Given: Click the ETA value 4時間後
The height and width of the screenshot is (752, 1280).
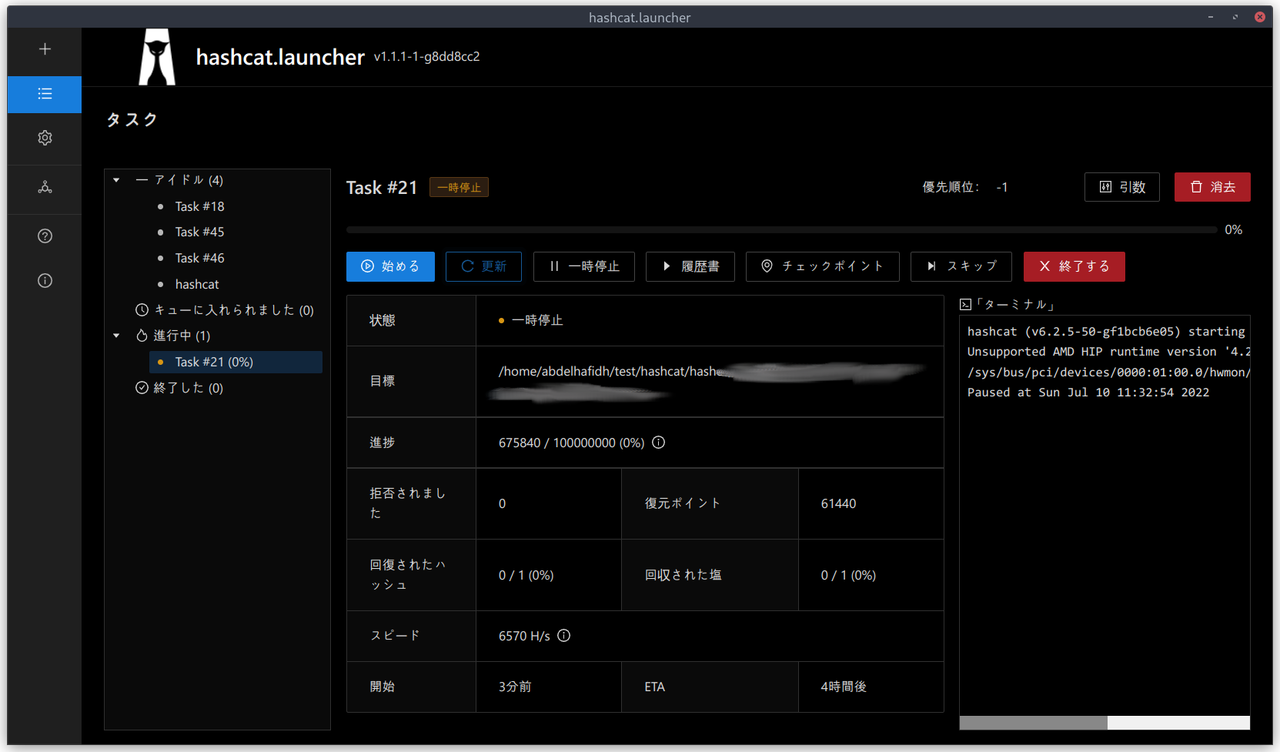Looking at the screenshot, I should click(846, 687).
